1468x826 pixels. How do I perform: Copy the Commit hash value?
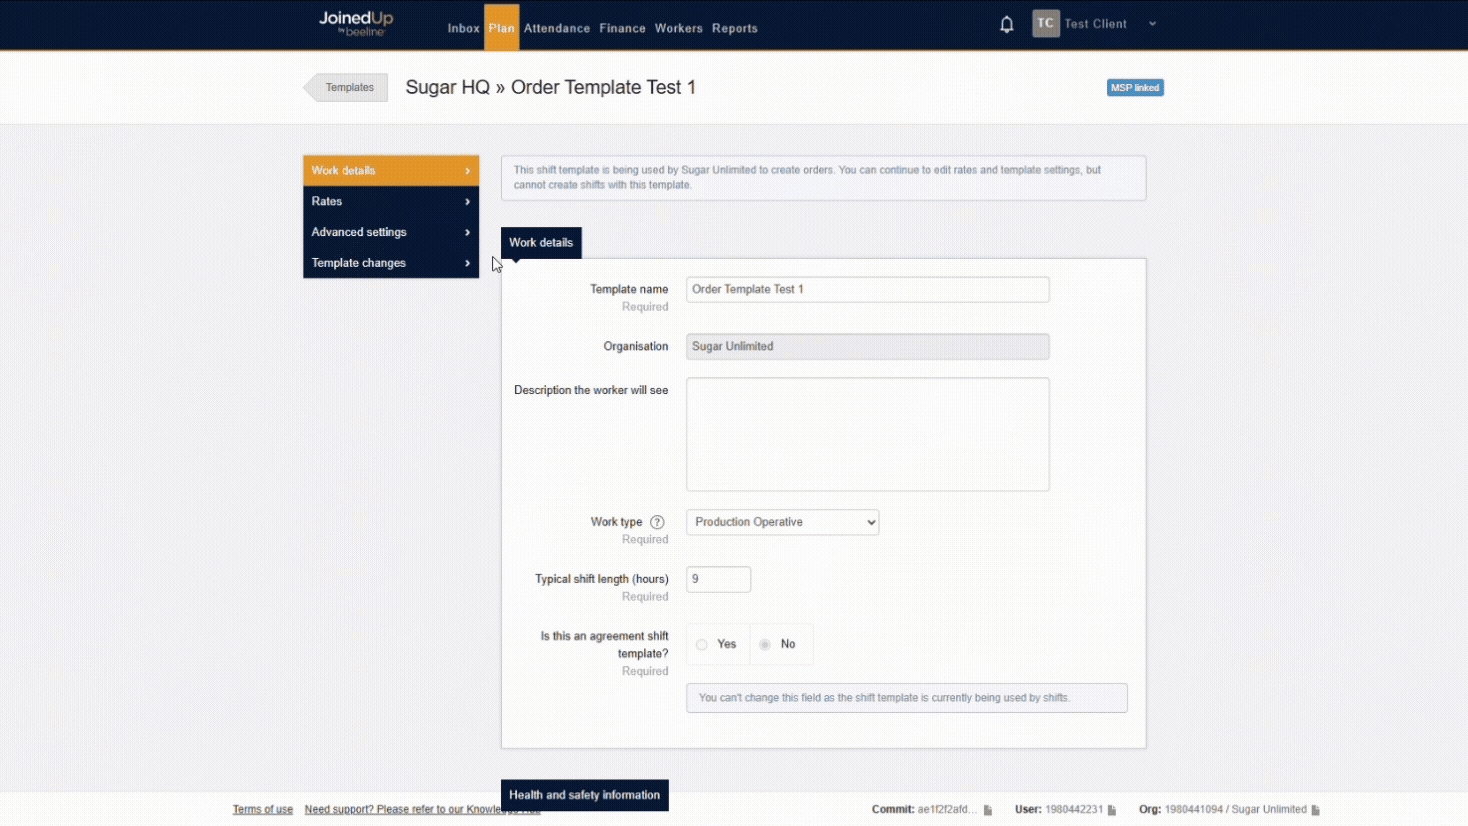(x=988, y=810)
